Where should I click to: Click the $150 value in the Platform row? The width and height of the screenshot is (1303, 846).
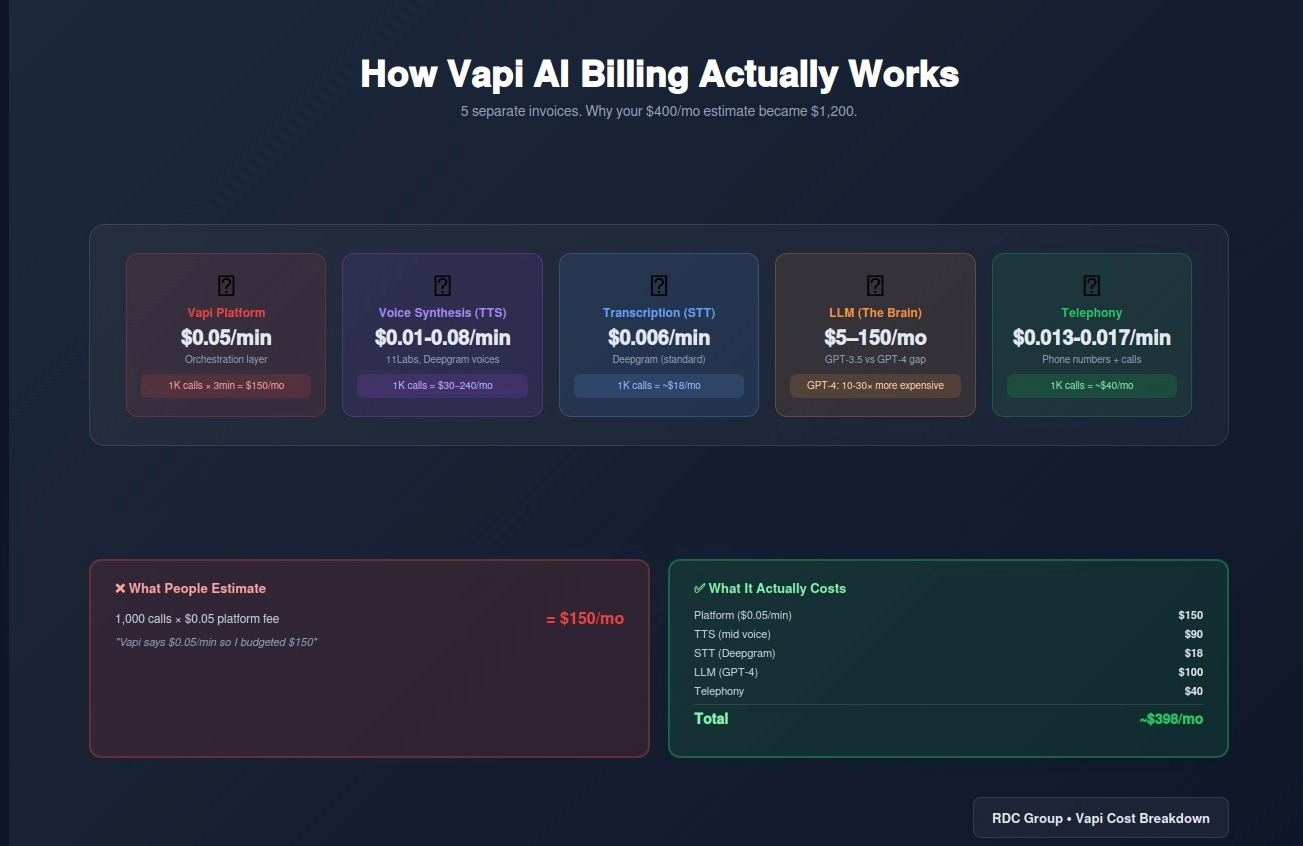[x=1190, y=615]
